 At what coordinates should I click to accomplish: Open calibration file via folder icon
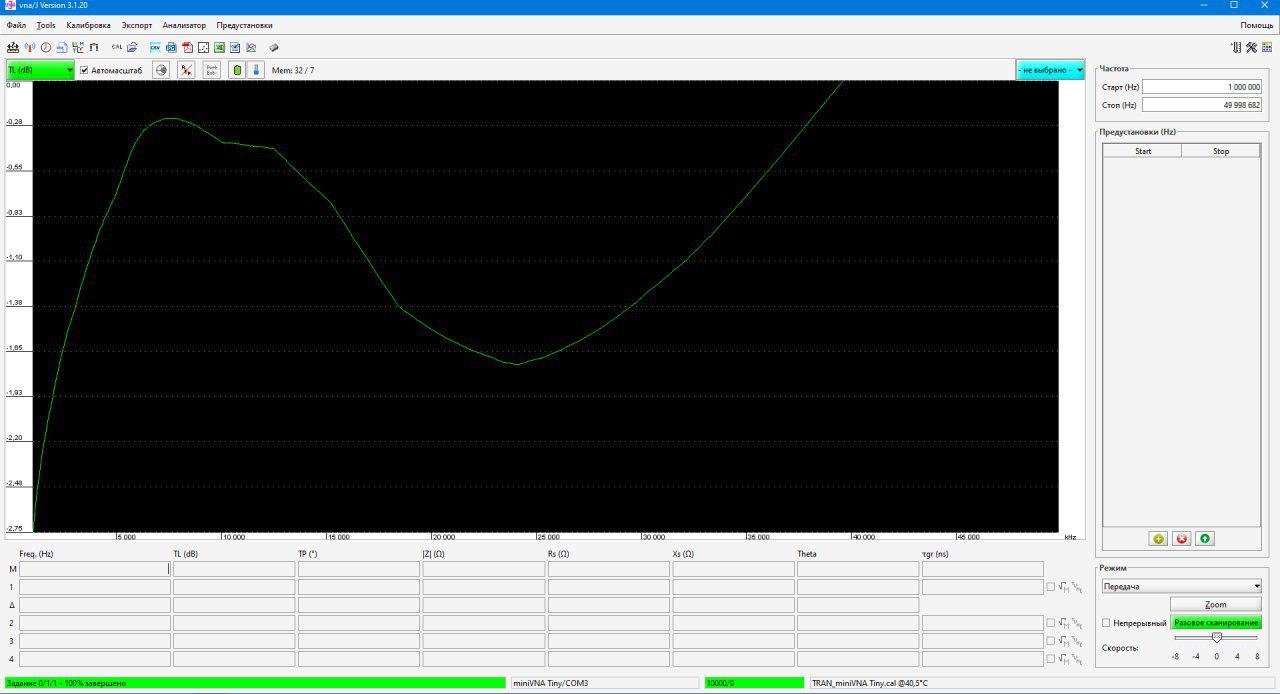[x=132, y=47]
